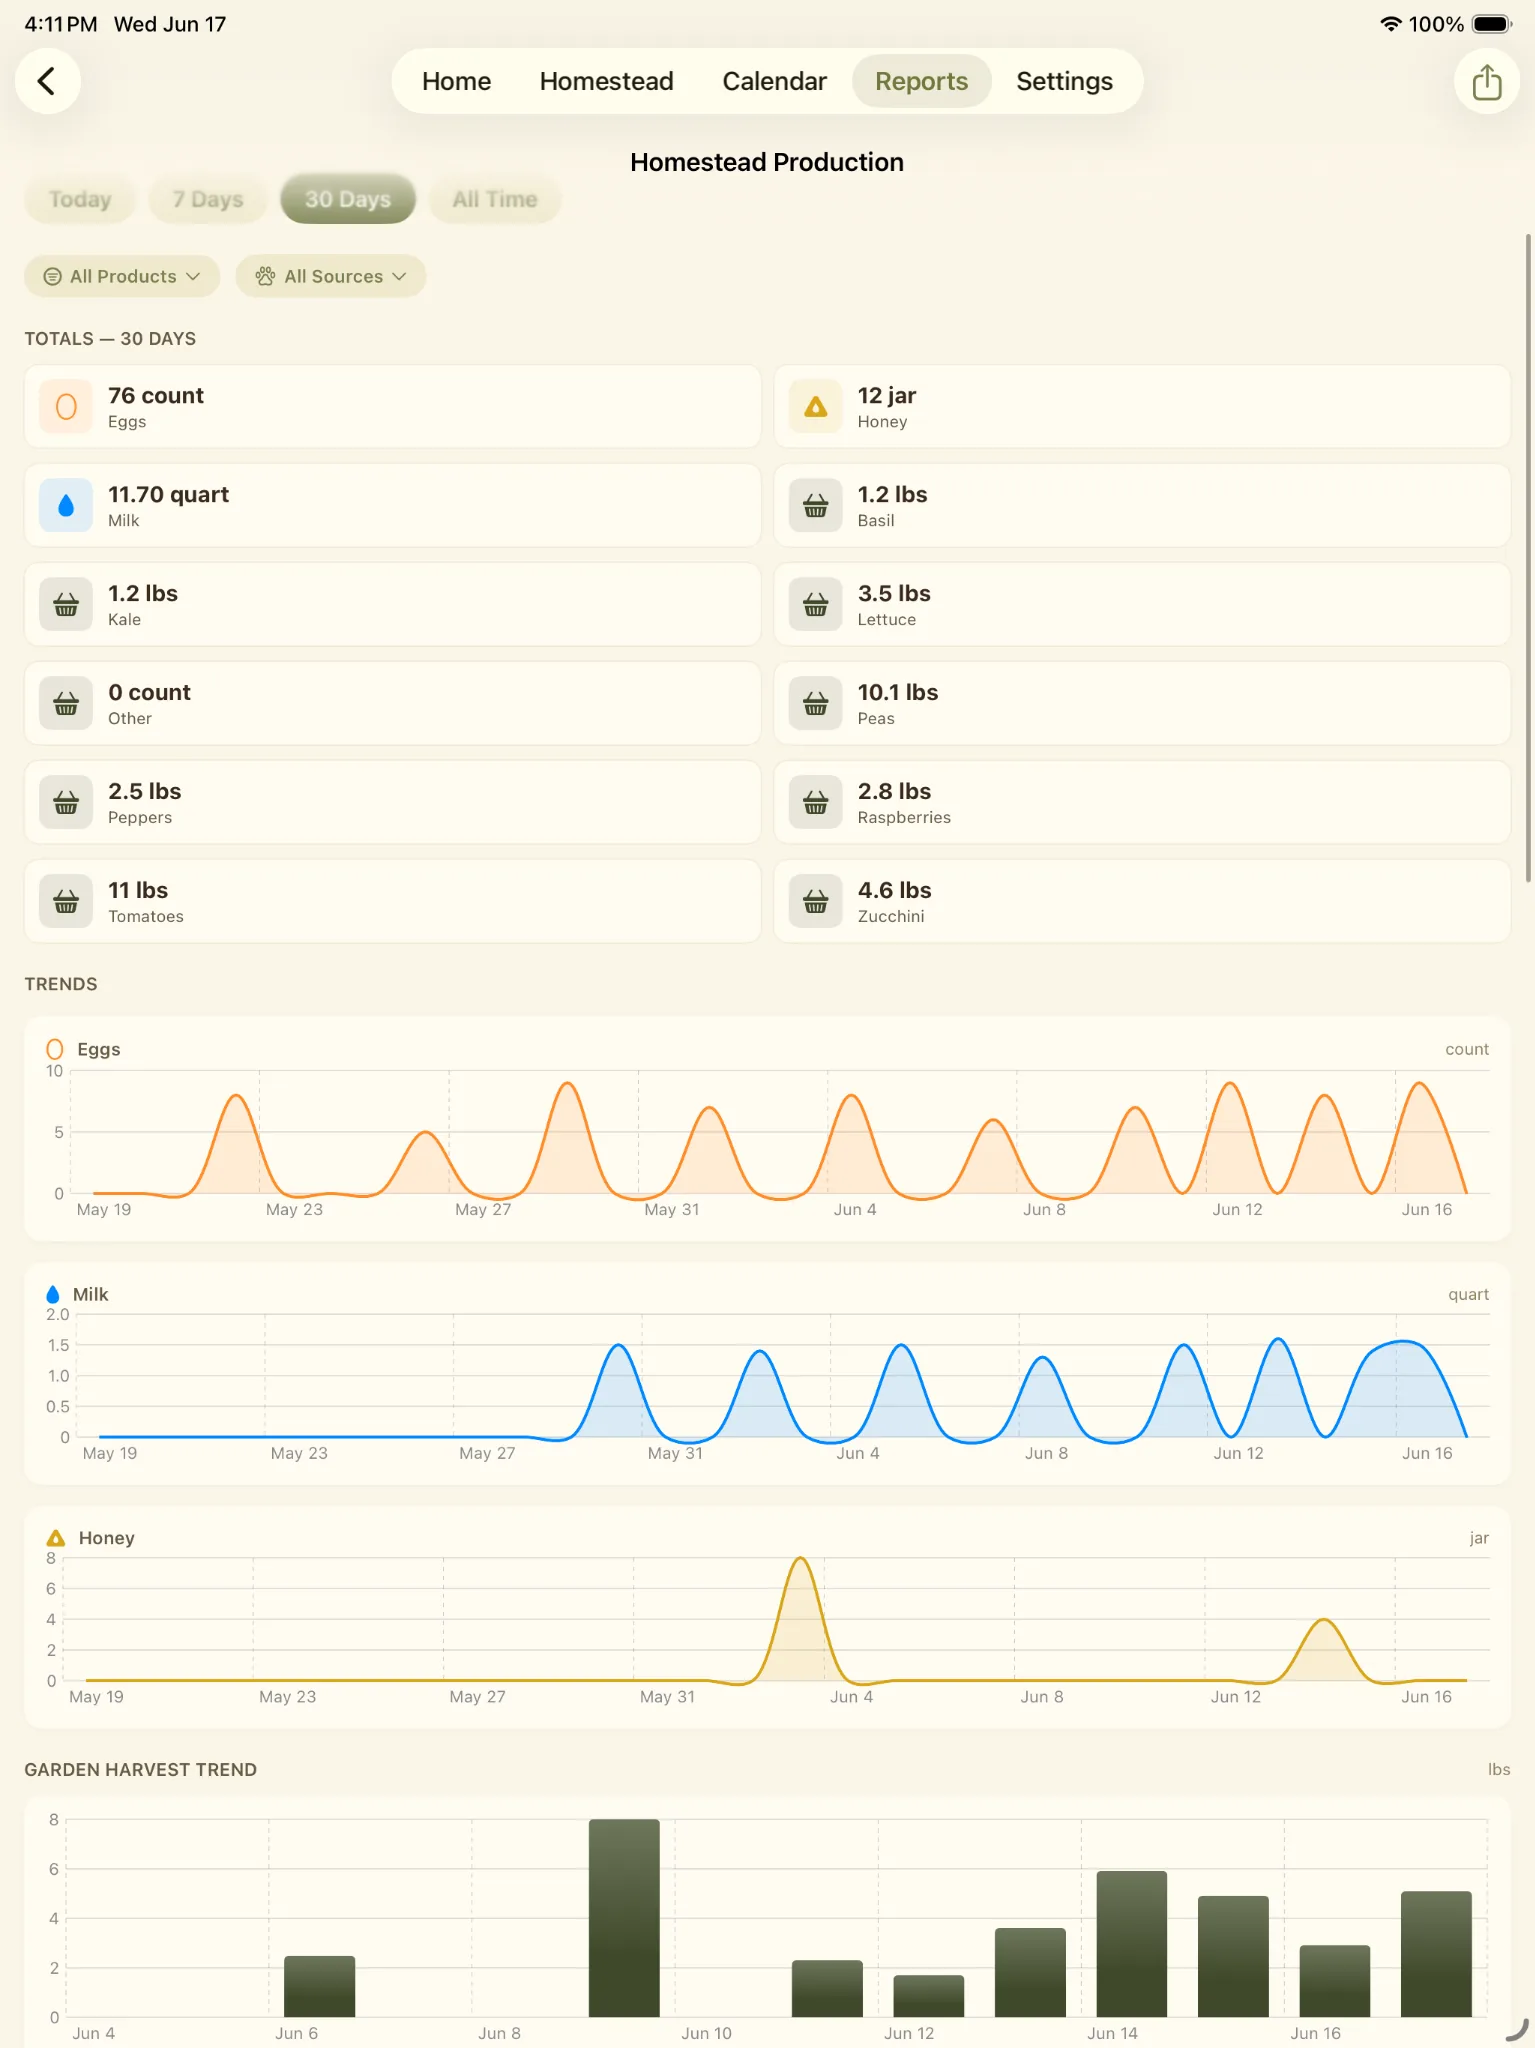
Task: Click the Eggs egg icon in totals
Action: [x=66, y=407]
